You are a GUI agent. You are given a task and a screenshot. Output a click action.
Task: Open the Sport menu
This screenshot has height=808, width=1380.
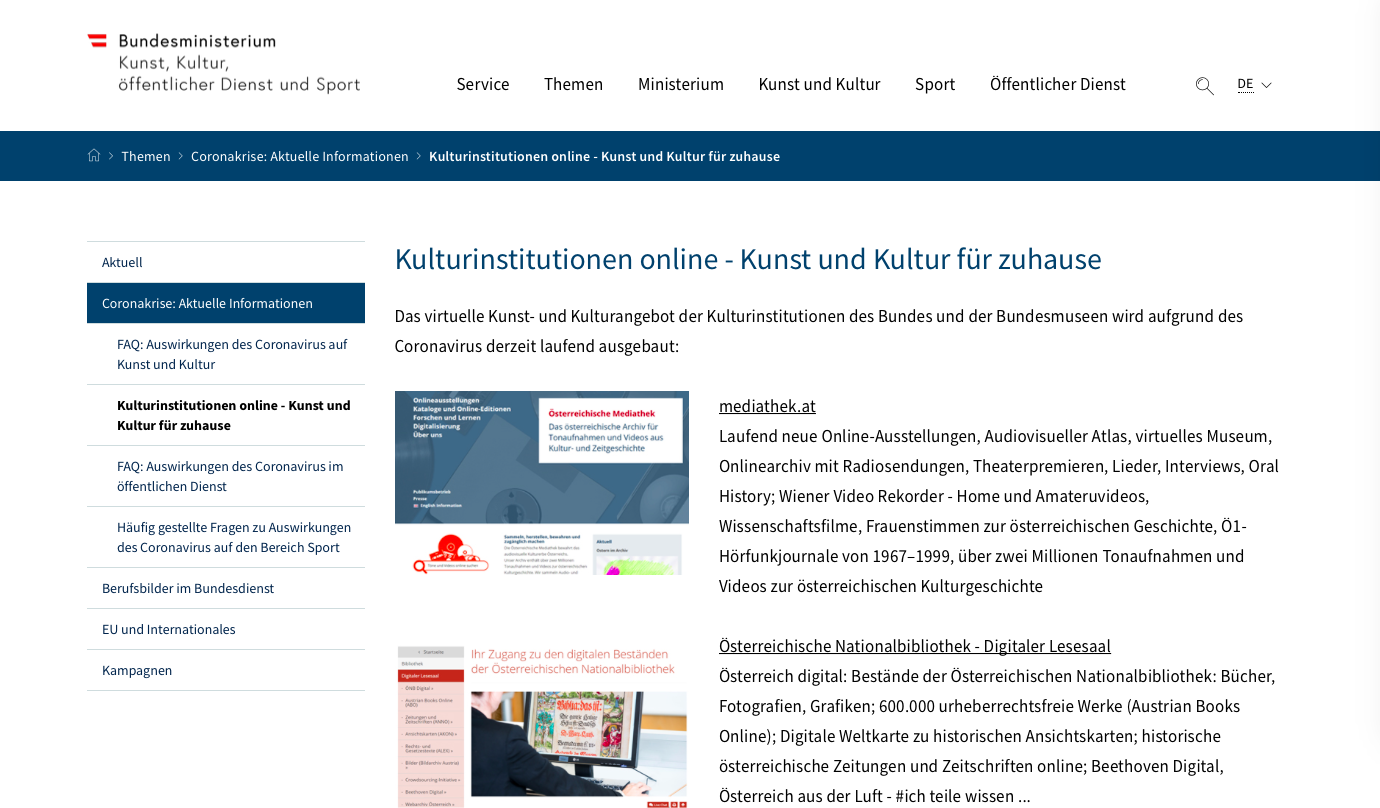click(x=935, y=84)
